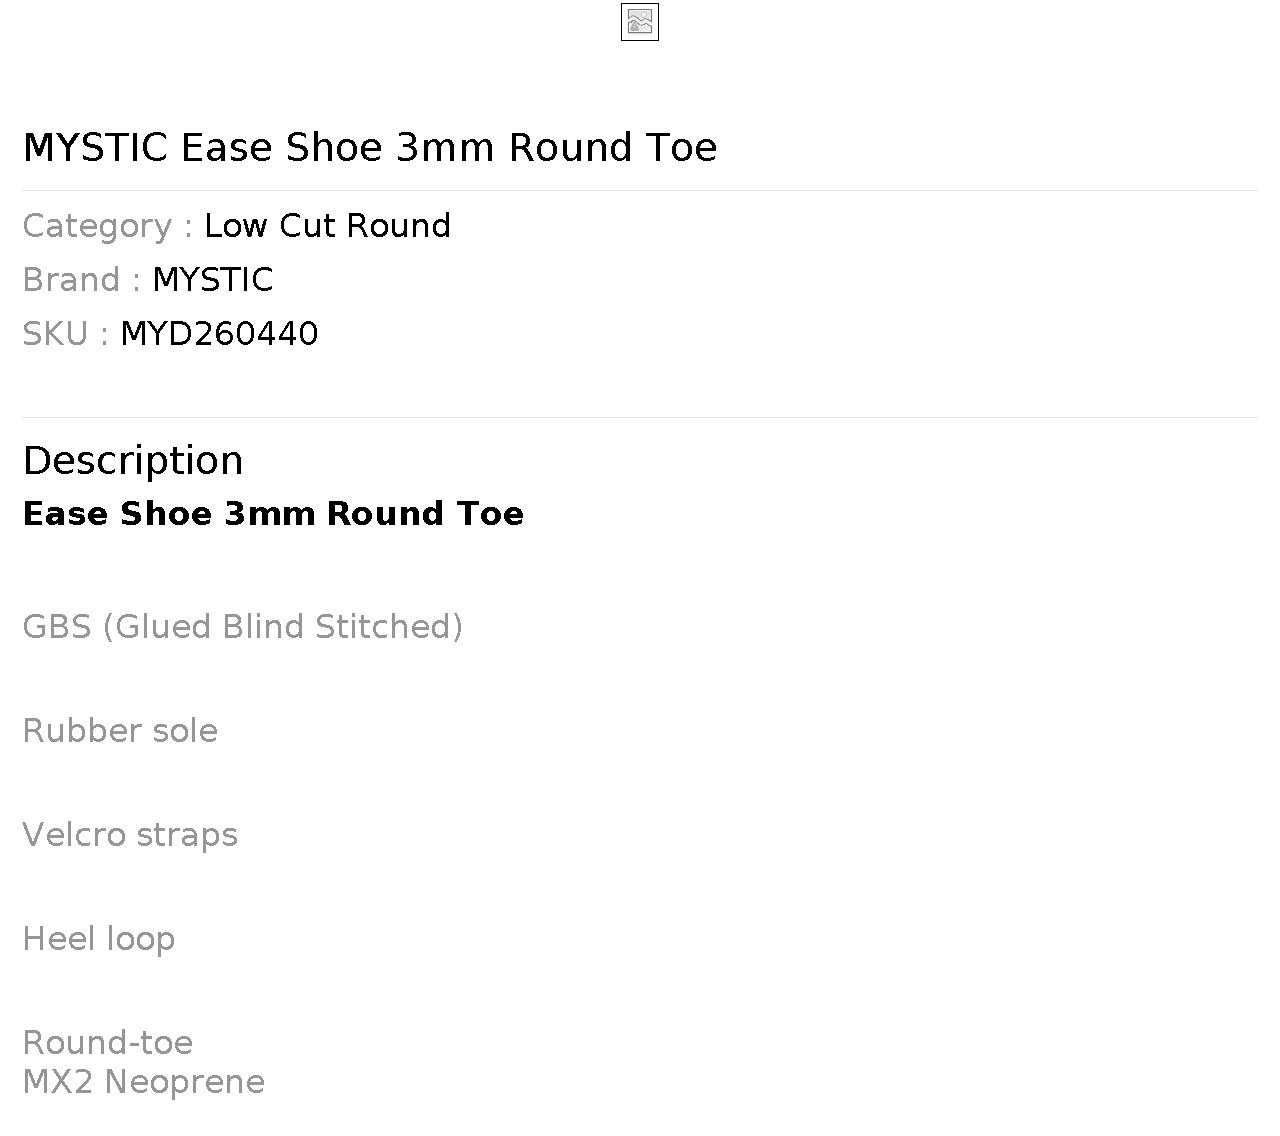Click the Round-toe feature text
The width and height of the screenshot is (1280, 1136).
point(107,1043)
